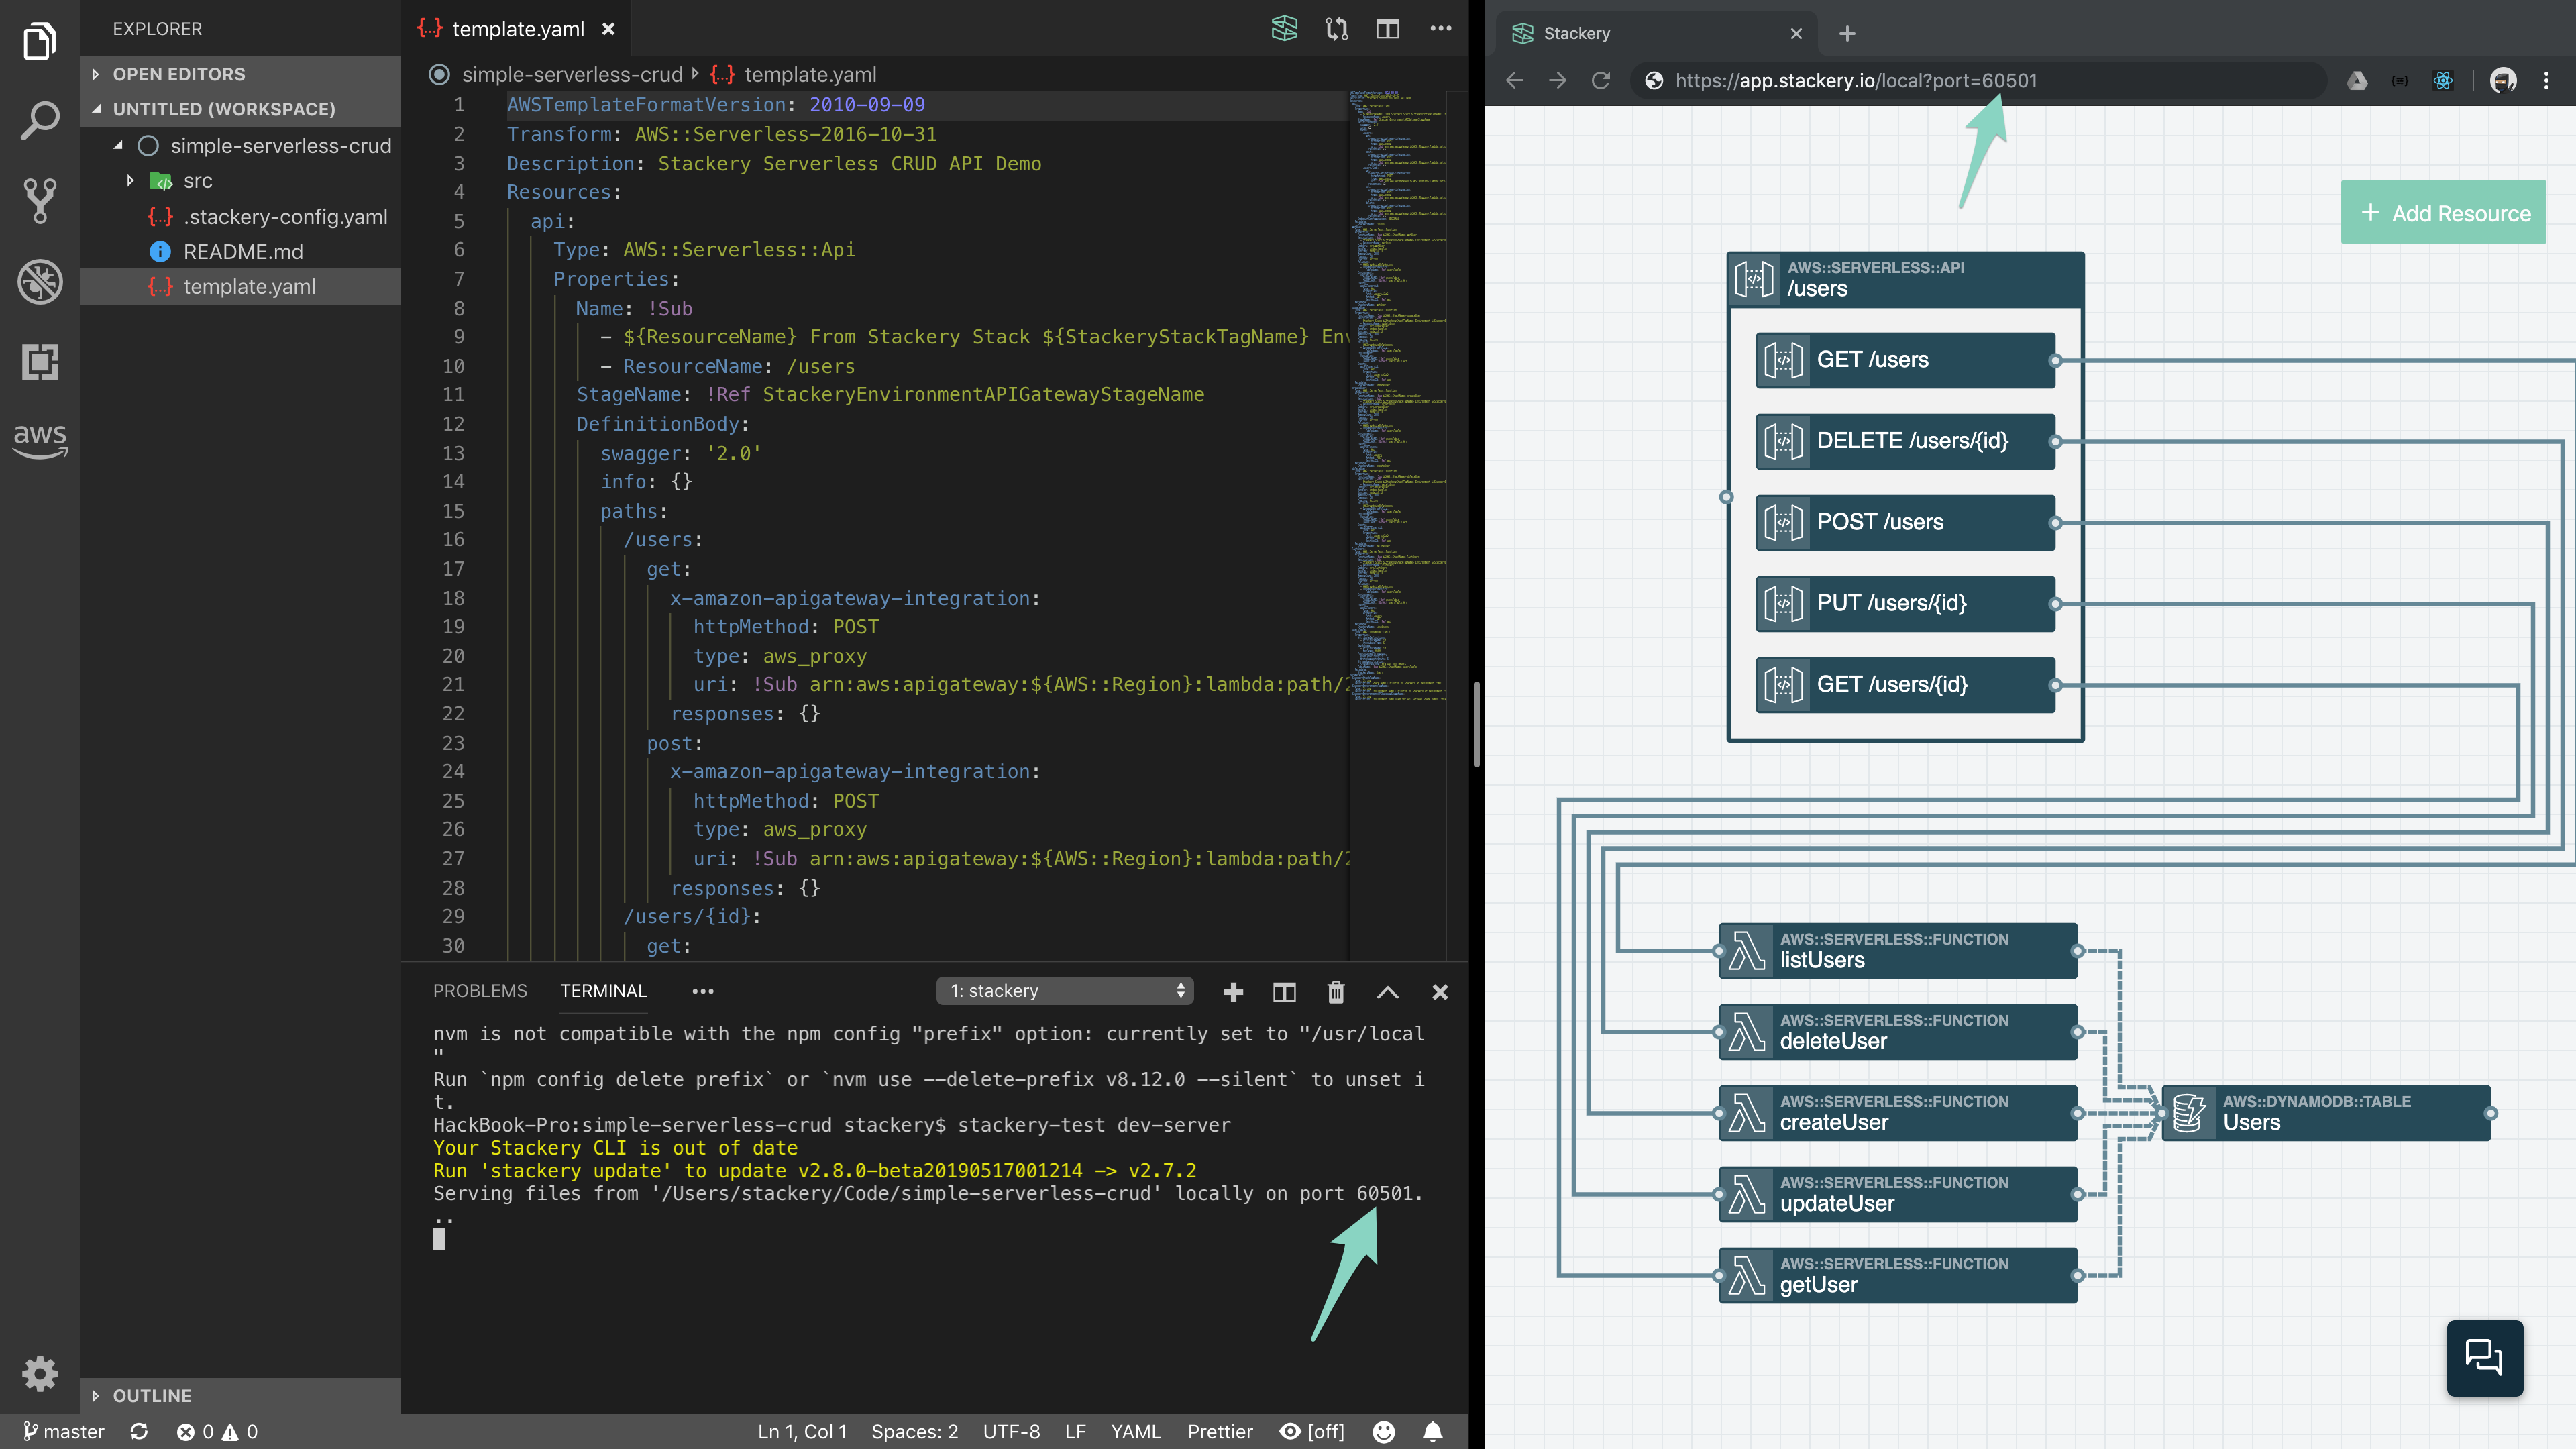Select the createUser function node

[1897, 1112]
